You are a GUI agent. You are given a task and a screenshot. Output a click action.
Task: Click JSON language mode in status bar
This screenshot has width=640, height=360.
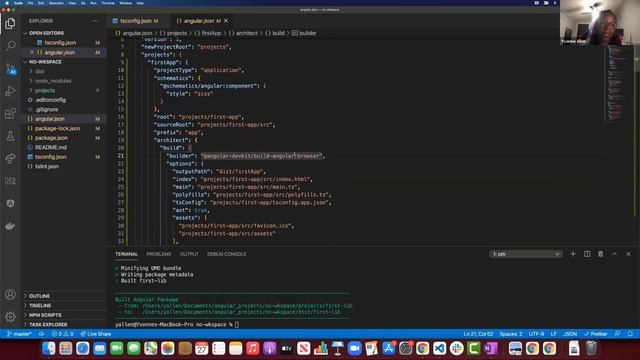(x=570, y=334)
